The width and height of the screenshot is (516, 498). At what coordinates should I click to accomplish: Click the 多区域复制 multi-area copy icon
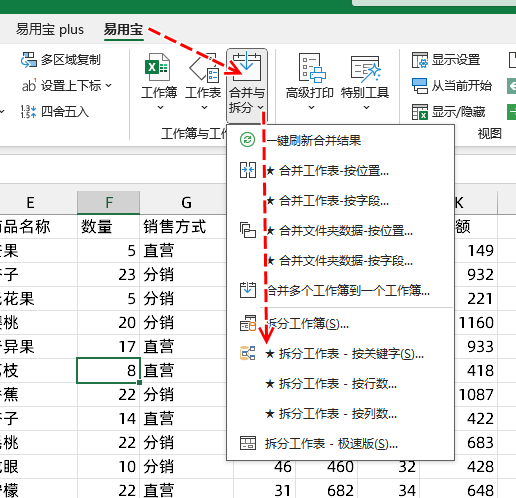(x=29, y=60)
